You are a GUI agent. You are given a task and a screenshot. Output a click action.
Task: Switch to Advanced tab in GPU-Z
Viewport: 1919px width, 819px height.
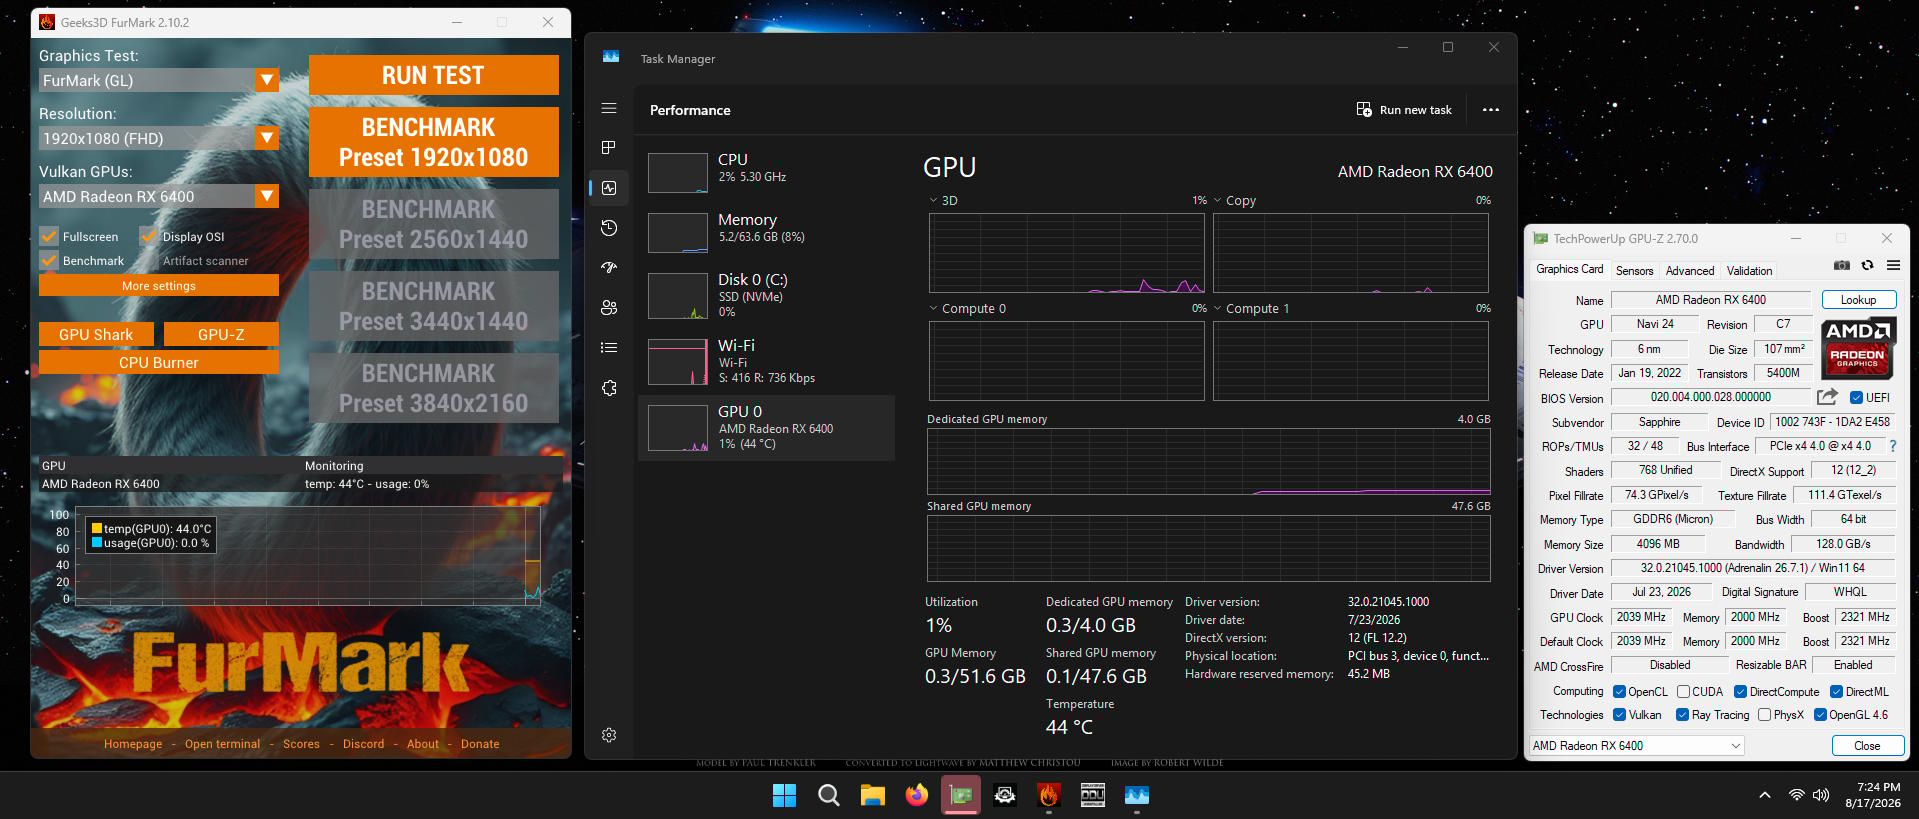1690,270
